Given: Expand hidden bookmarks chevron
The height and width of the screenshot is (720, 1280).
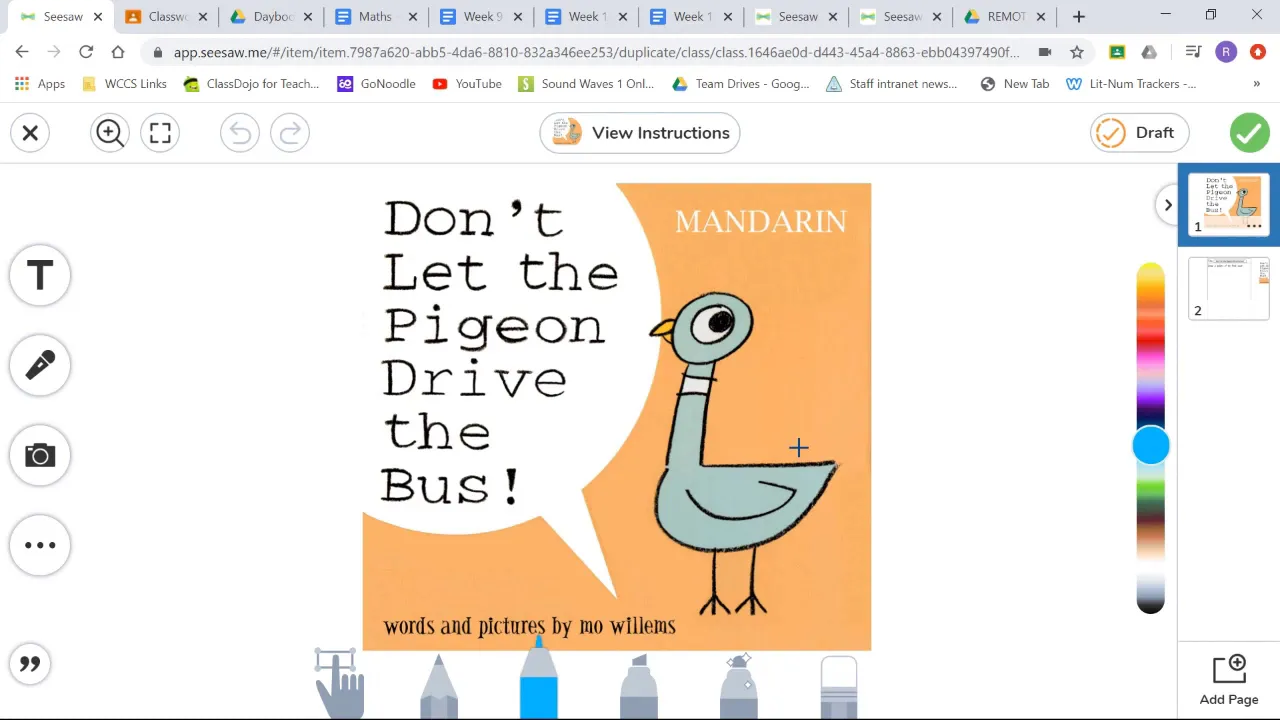Looking at the screenshot, I should click(x=1256, y=84).
